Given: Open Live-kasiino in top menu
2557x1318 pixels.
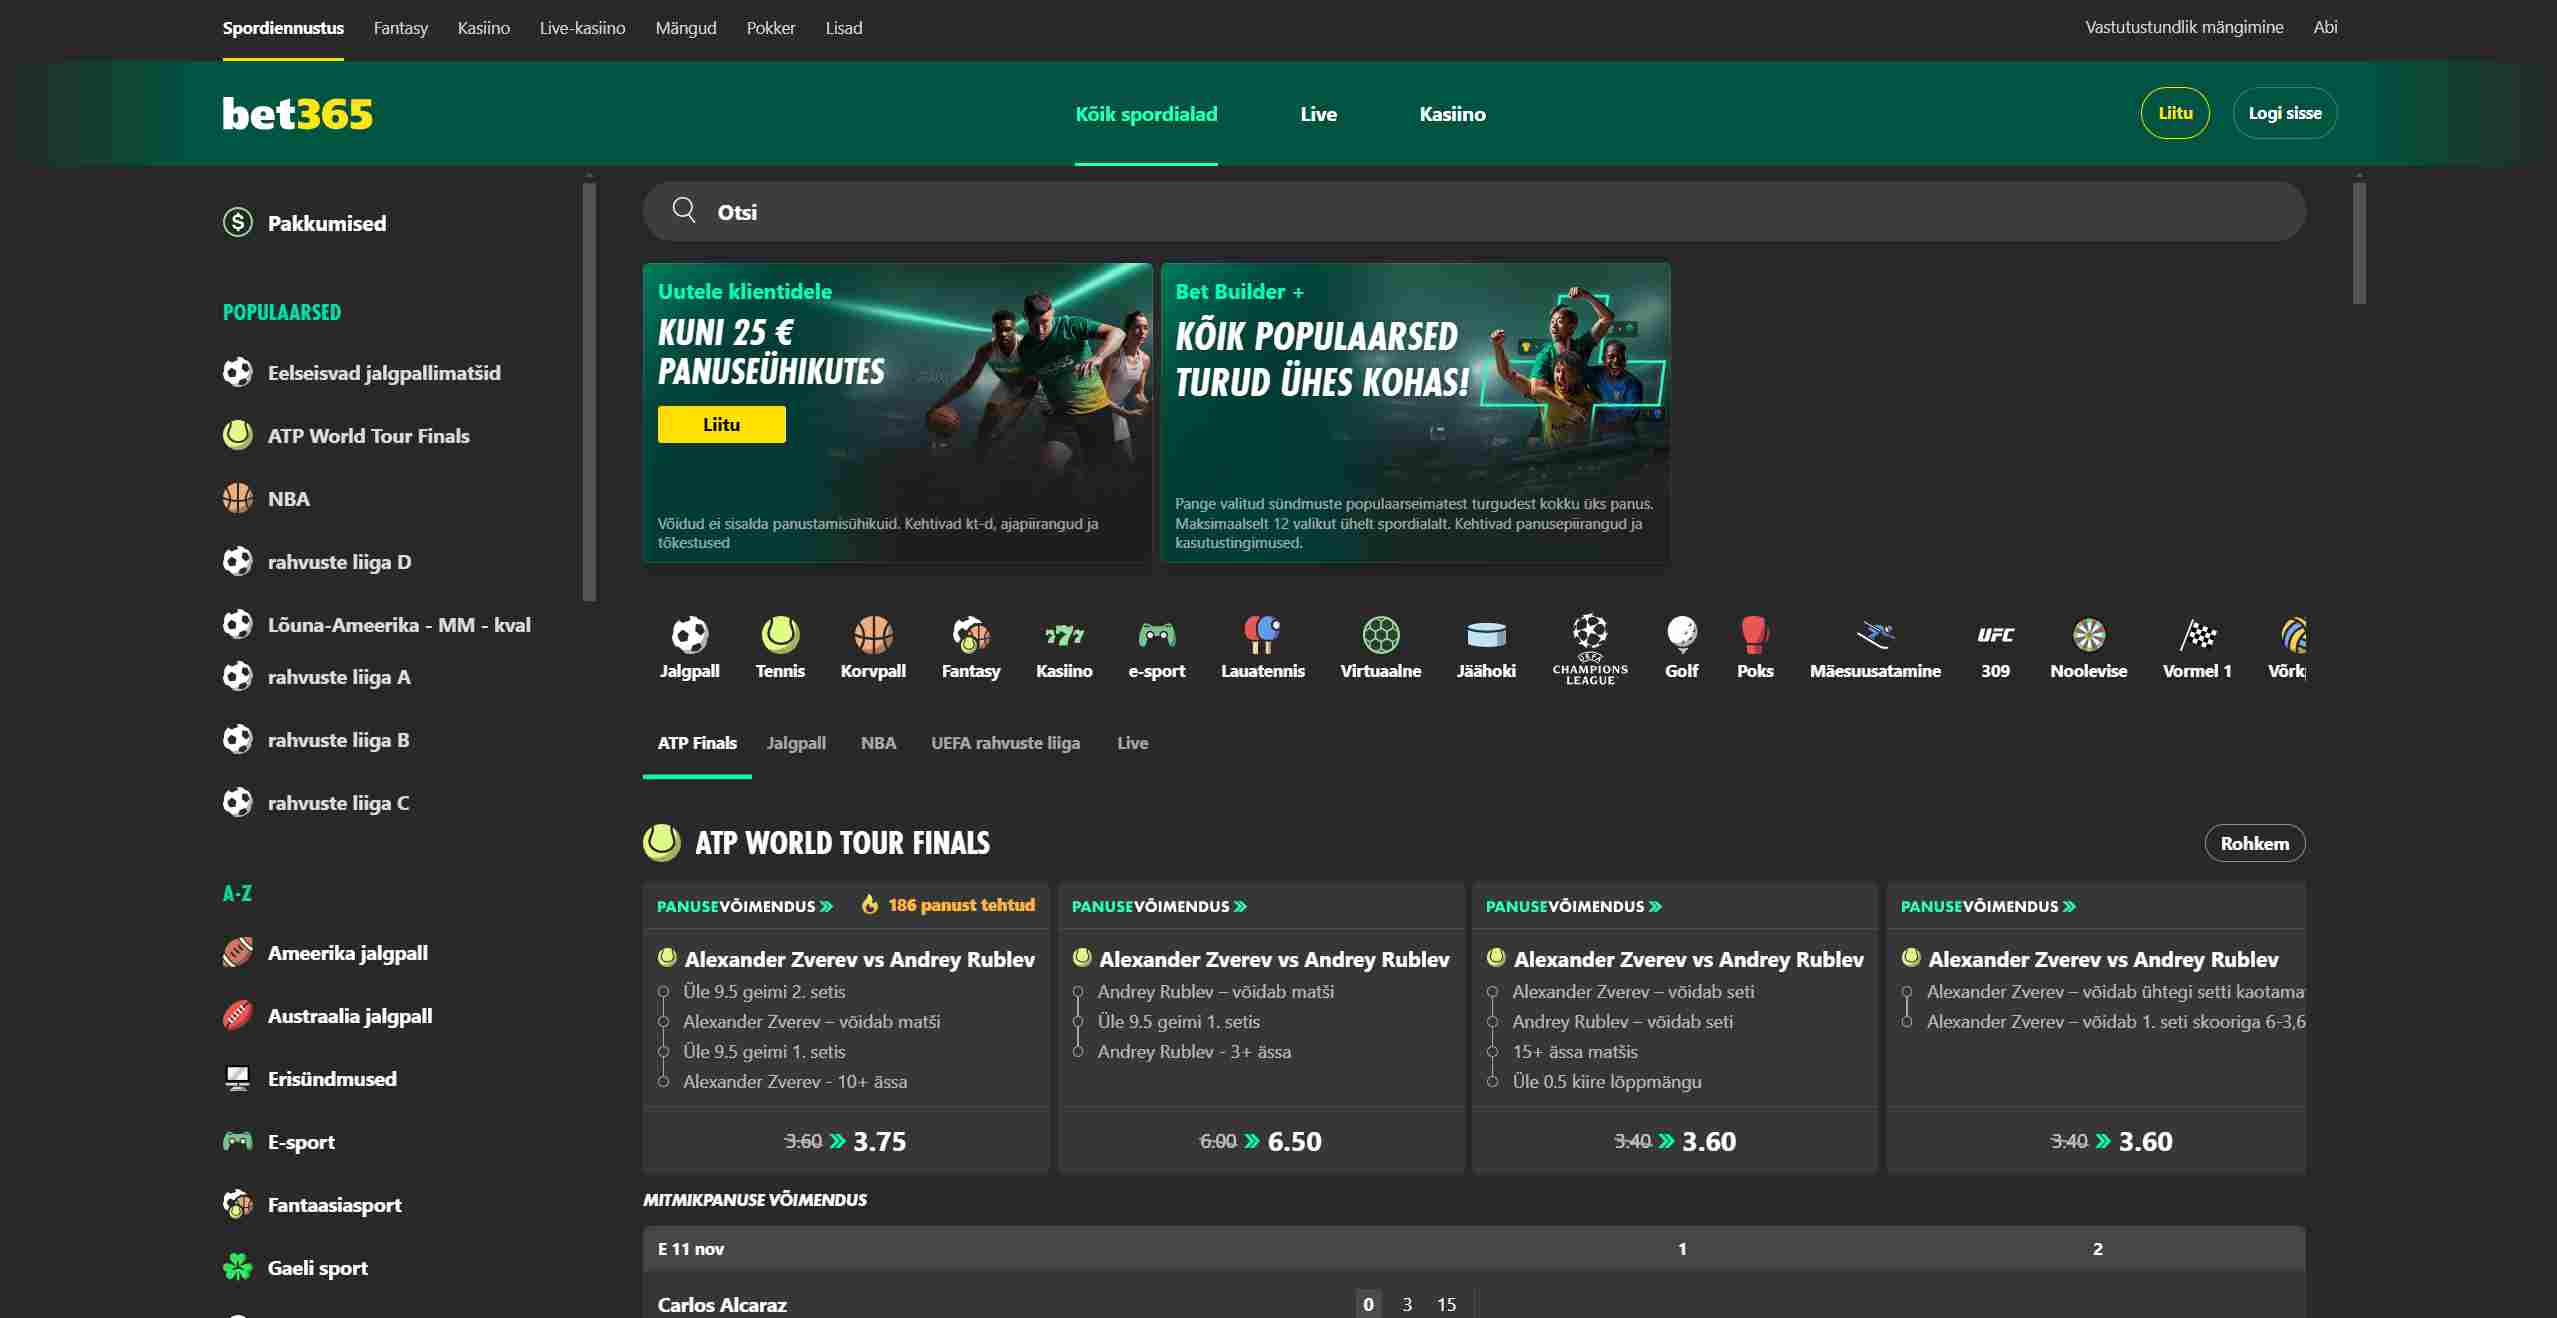Looking at the screenshot, I should click(582, 28).
